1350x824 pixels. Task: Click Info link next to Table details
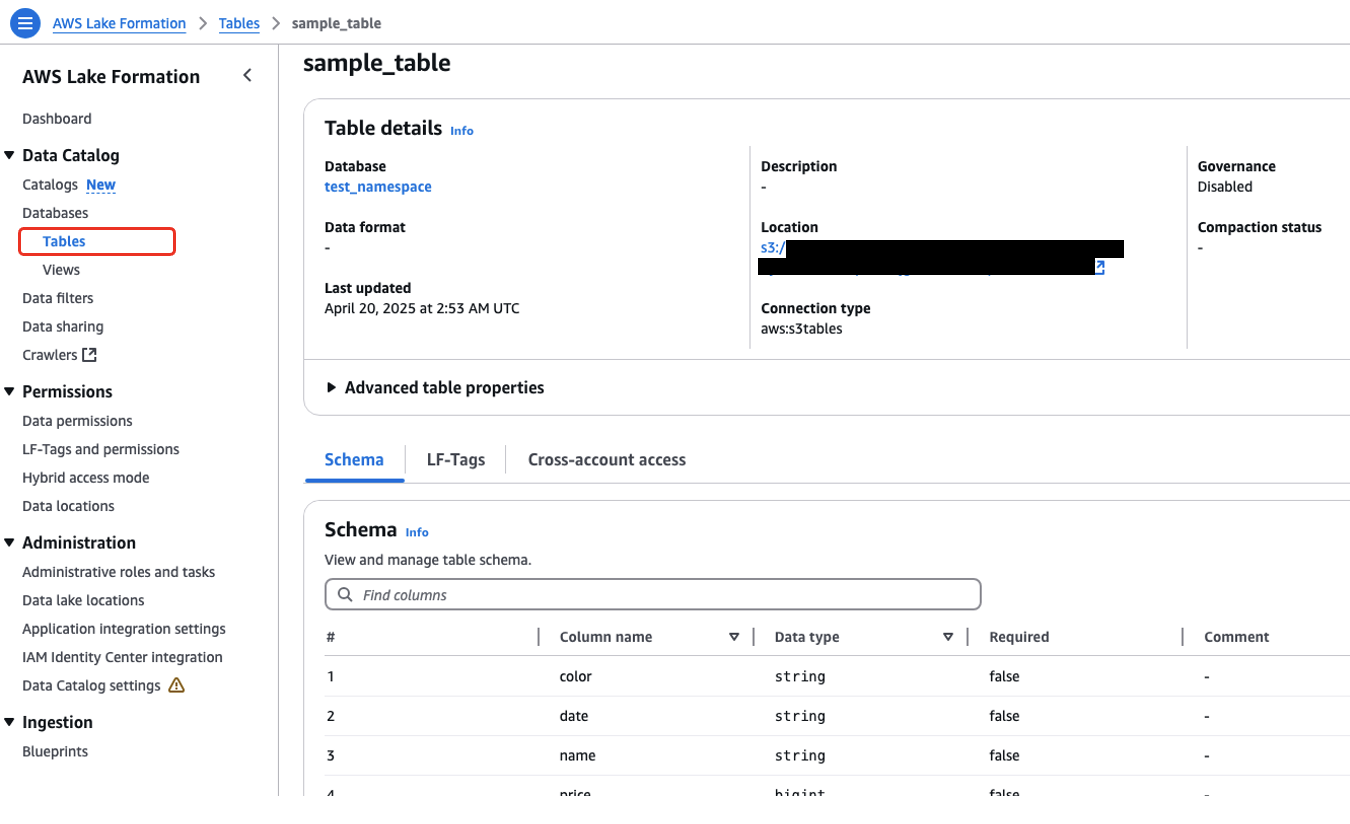point(462,131)
